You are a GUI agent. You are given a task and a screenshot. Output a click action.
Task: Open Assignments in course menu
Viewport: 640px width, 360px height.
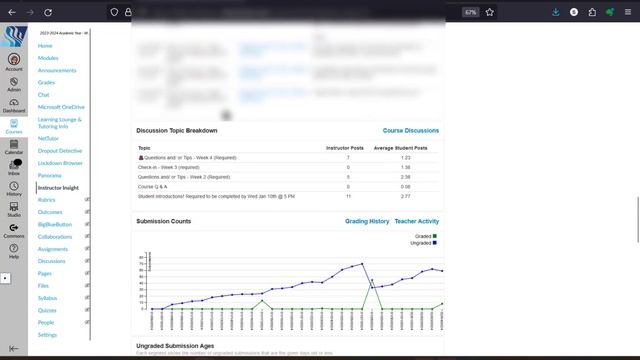click(x=53, y=249)
